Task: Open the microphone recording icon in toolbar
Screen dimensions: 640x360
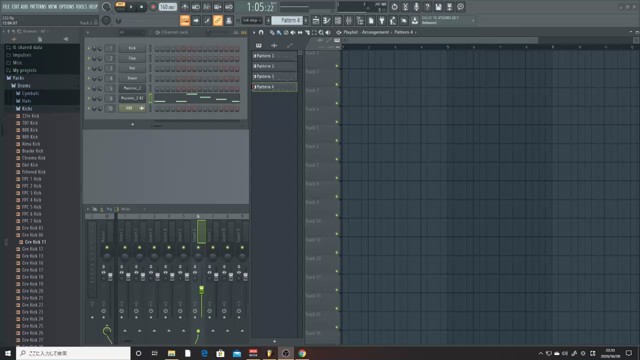Action: (416, 7)
